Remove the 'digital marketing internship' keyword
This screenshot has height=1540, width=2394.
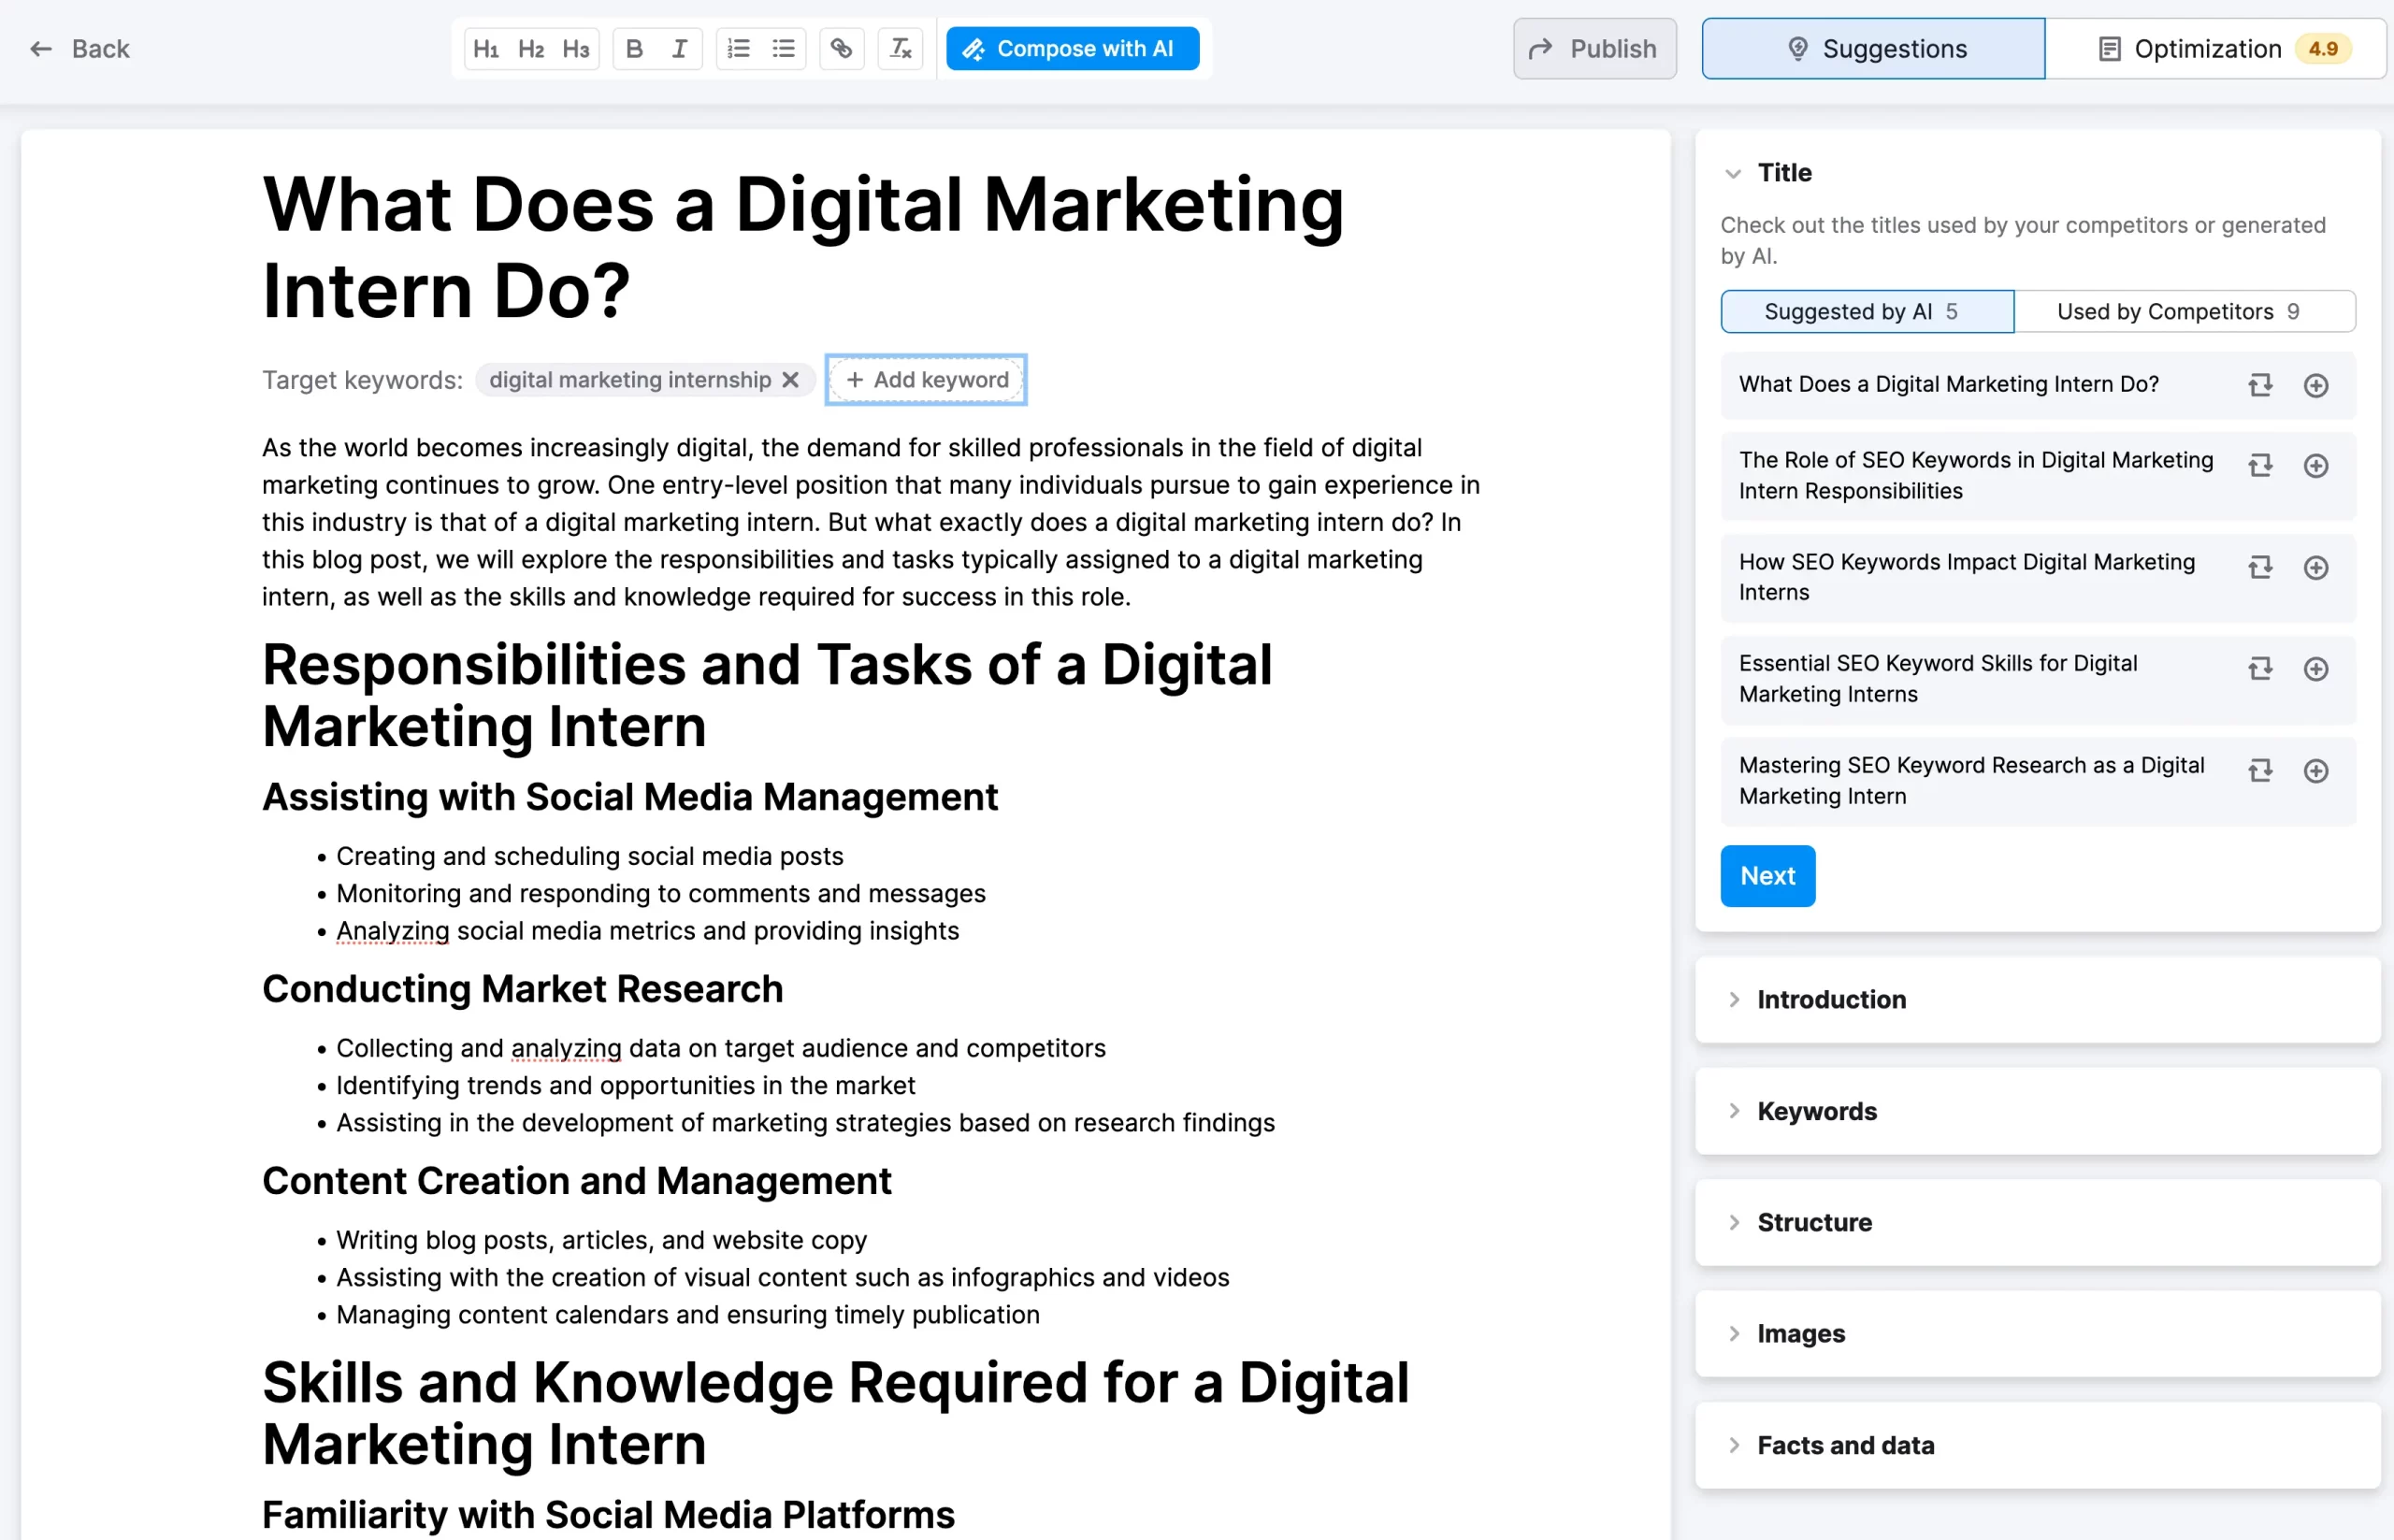point(791,380)
